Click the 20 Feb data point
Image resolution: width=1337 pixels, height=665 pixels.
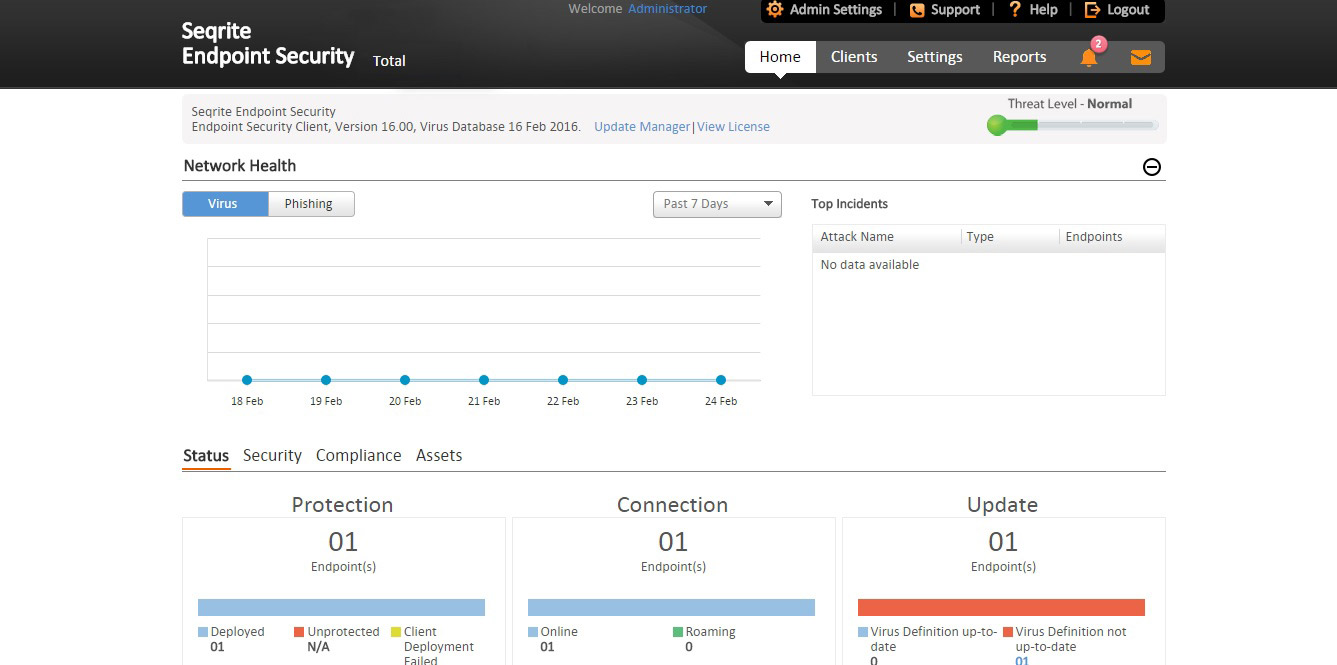click(x=405, y=380)
